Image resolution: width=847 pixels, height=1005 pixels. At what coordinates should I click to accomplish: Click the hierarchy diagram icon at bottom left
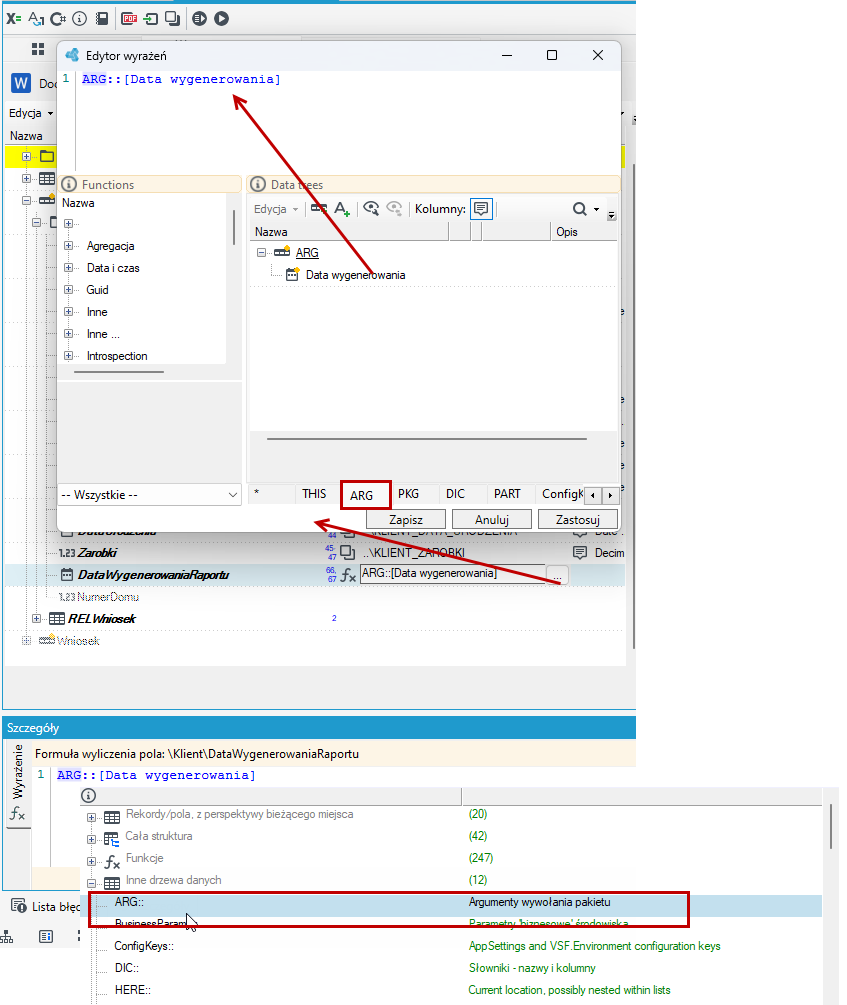click(x=7, y=936)
